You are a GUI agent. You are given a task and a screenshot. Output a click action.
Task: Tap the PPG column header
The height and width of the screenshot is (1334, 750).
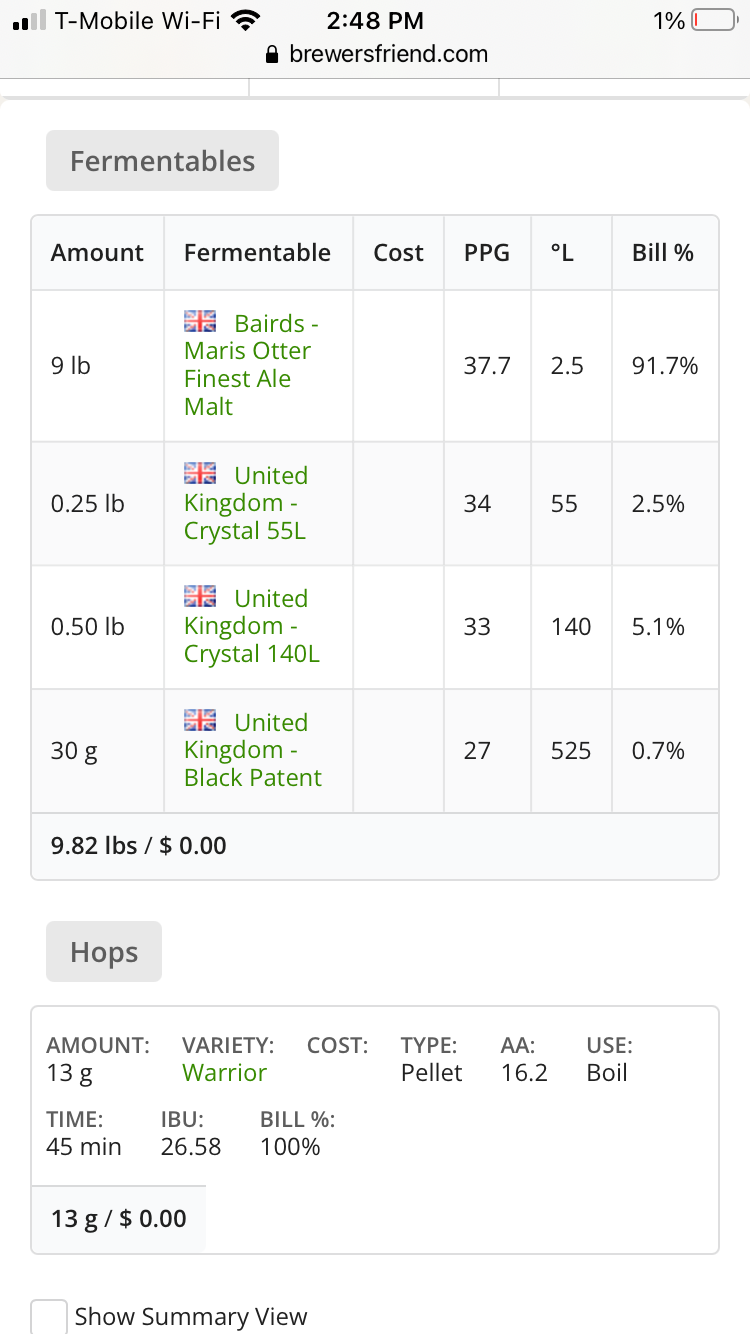pos(487,253)
